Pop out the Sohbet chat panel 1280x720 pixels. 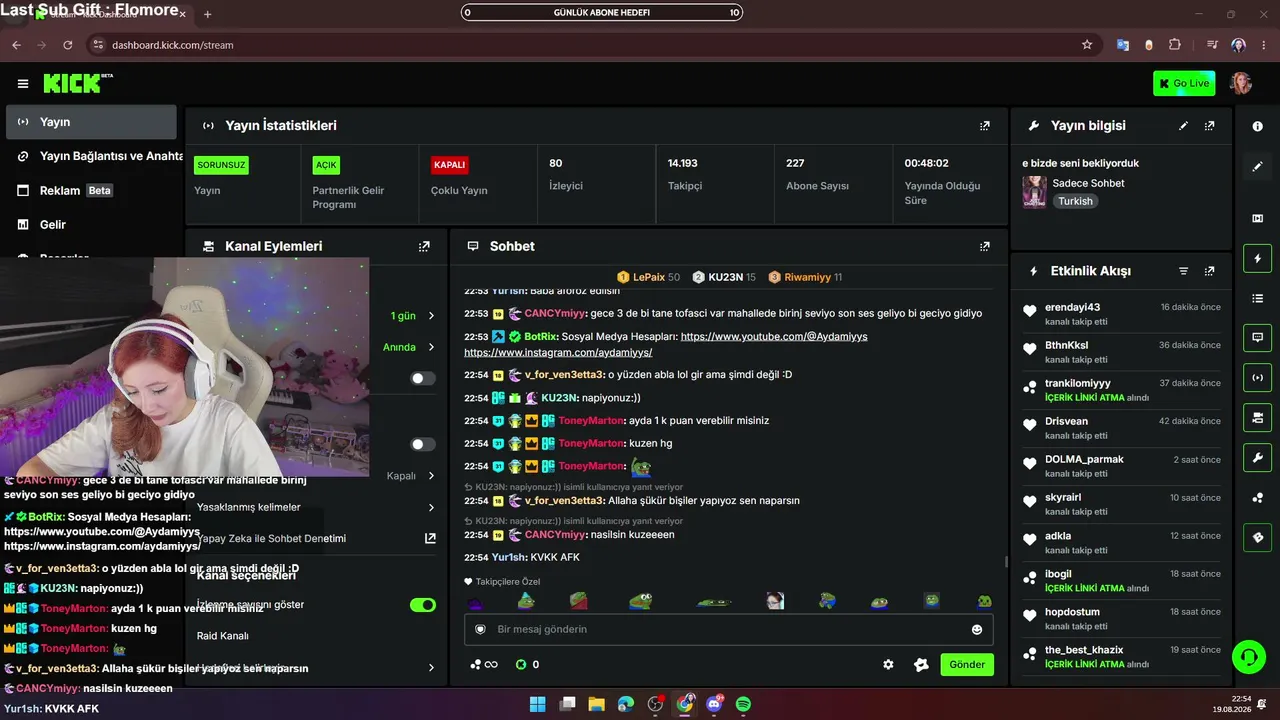pyautogui.click(x=985, y=246)
